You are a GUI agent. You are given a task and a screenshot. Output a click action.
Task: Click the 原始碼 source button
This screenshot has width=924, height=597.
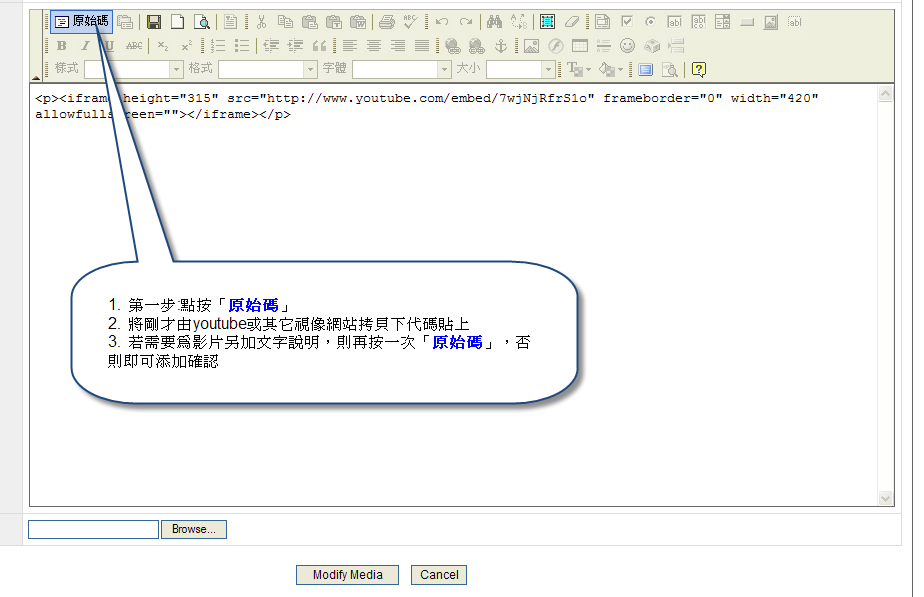(x=81, y=21)
